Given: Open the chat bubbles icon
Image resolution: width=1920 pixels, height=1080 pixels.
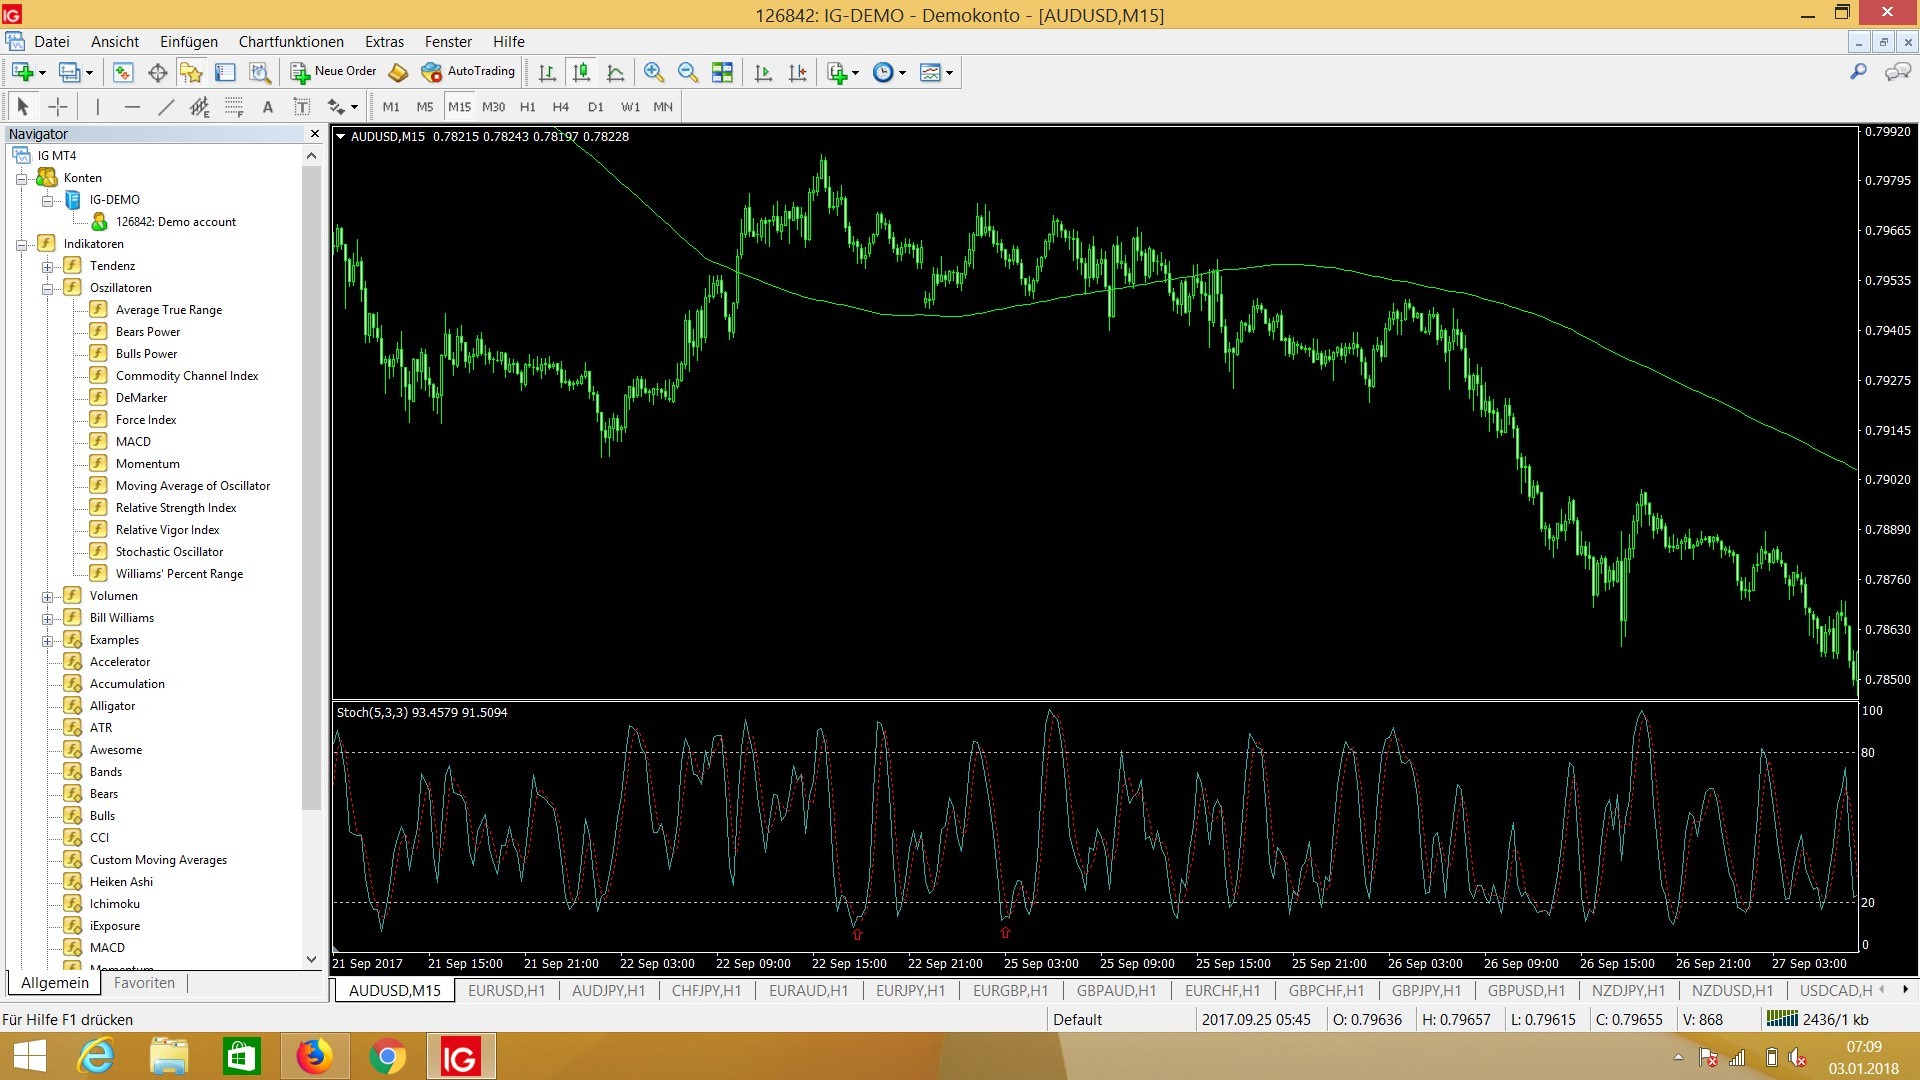Looking at the screenshot, I should coord(1897,72).
